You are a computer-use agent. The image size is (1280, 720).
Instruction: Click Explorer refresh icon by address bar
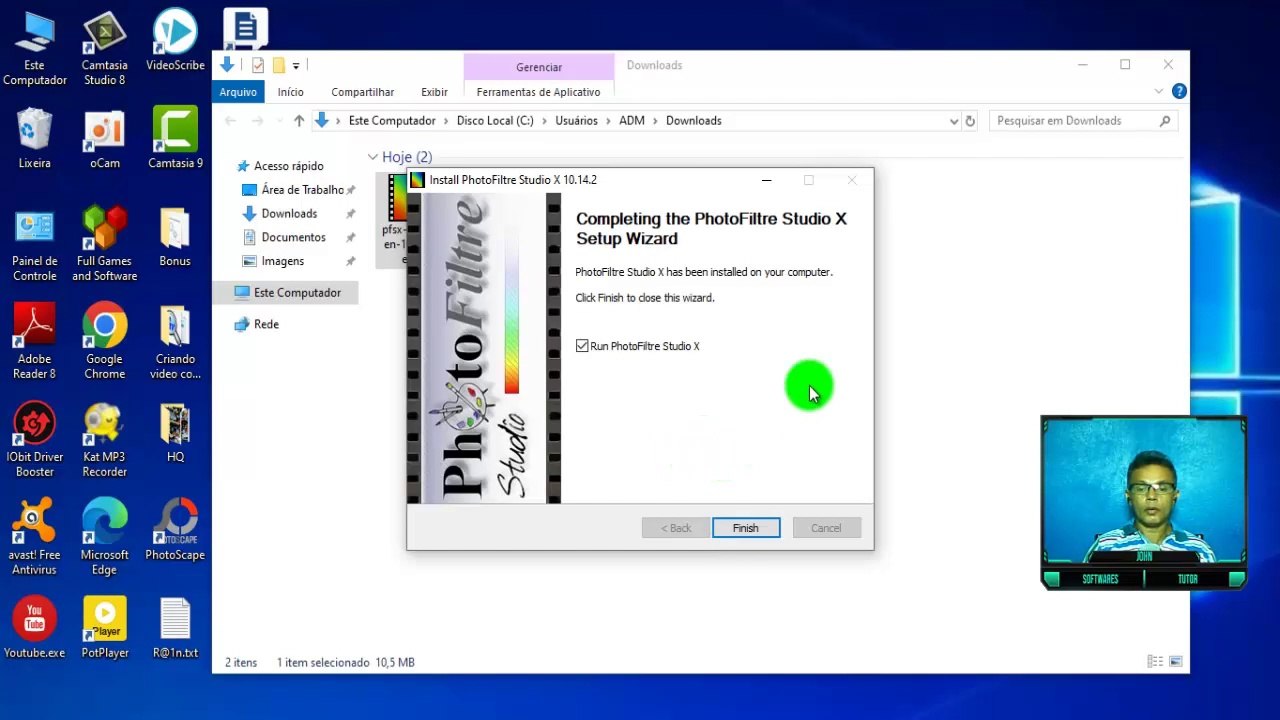click(969, 121)
